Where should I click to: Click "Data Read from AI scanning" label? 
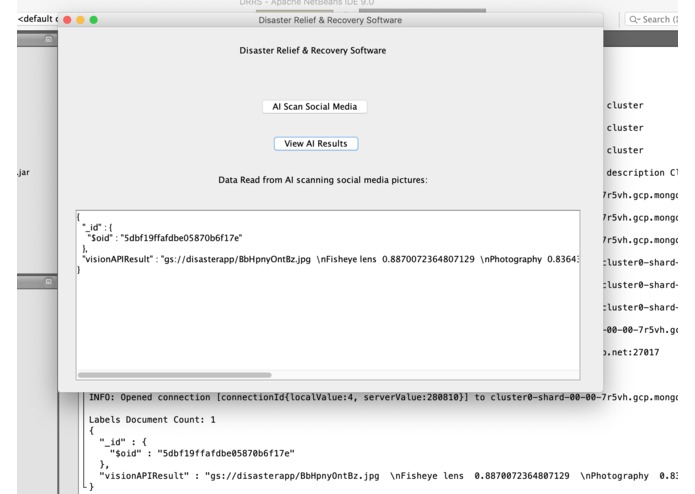(x=323, y=180)
